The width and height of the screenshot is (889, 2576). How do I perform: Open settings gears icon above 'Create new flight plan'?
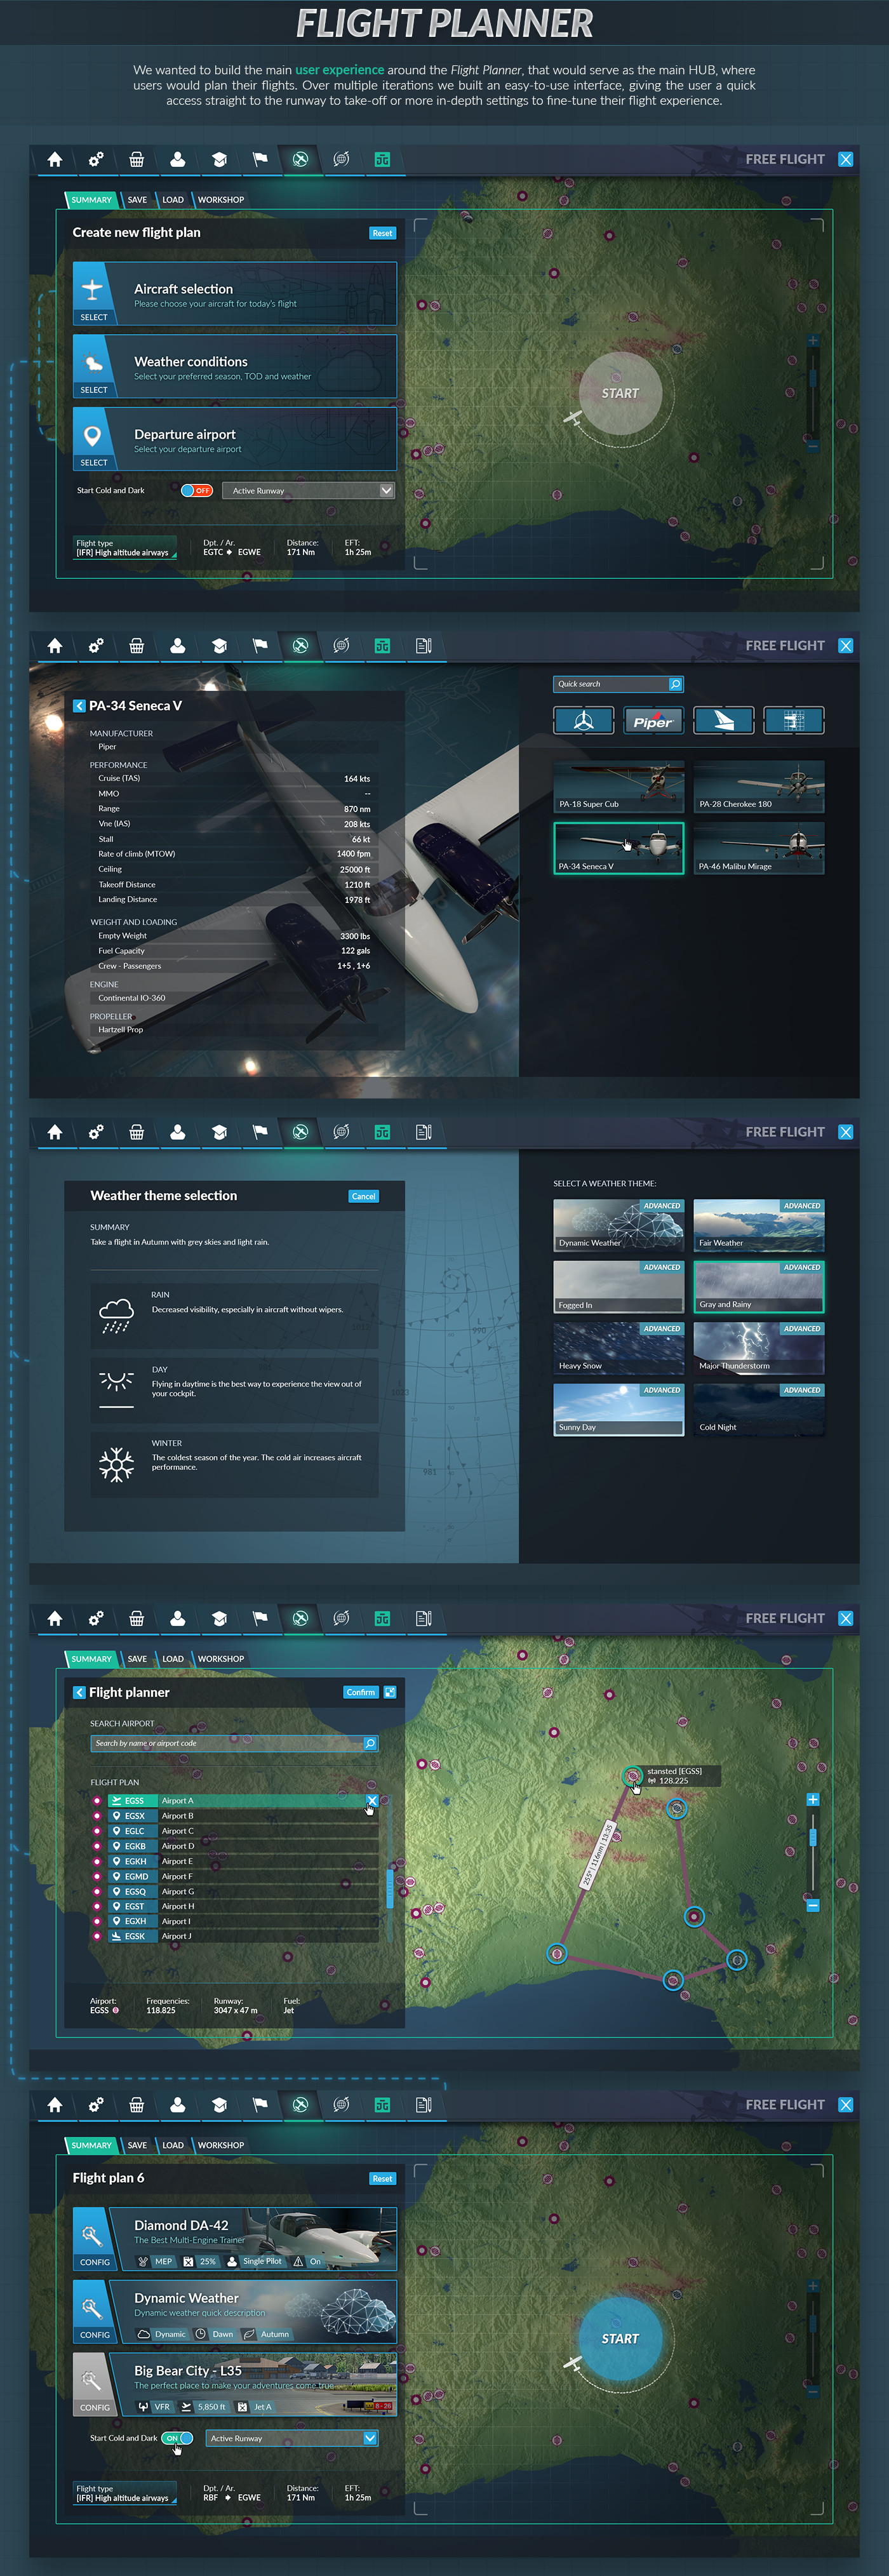(96, 160)
